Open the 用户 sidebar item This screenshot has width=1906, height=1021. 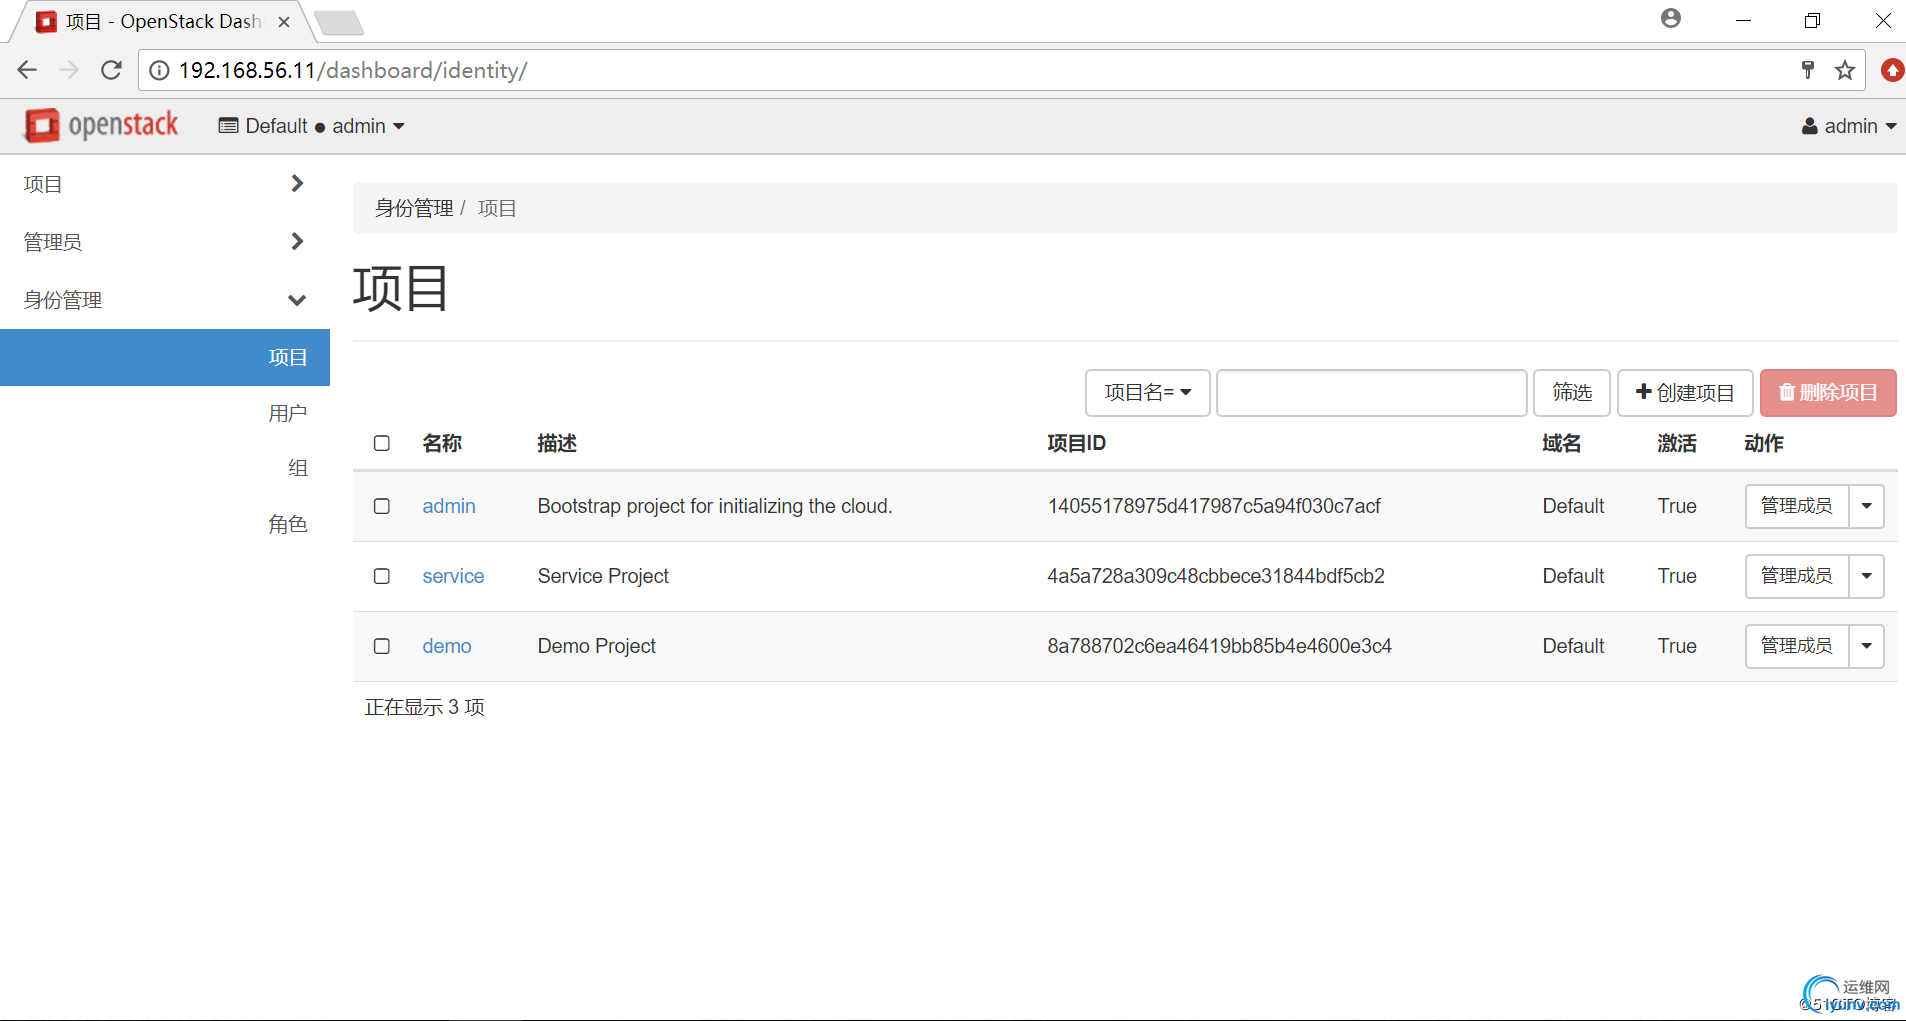point(287,413)
